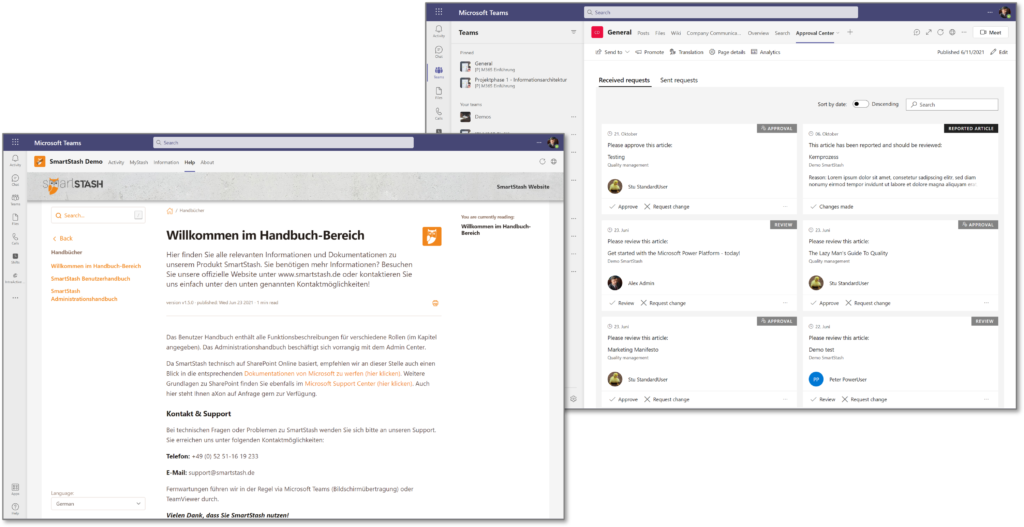Open the Wiki tab in General channel

[x=676, y=33]
